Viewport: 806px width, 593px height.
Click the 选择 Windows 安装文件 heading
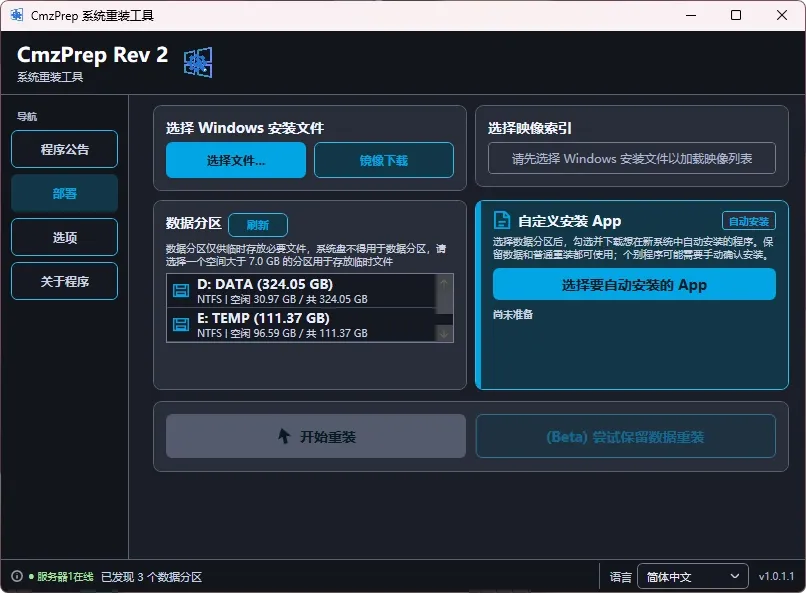[x=245, y=127]
